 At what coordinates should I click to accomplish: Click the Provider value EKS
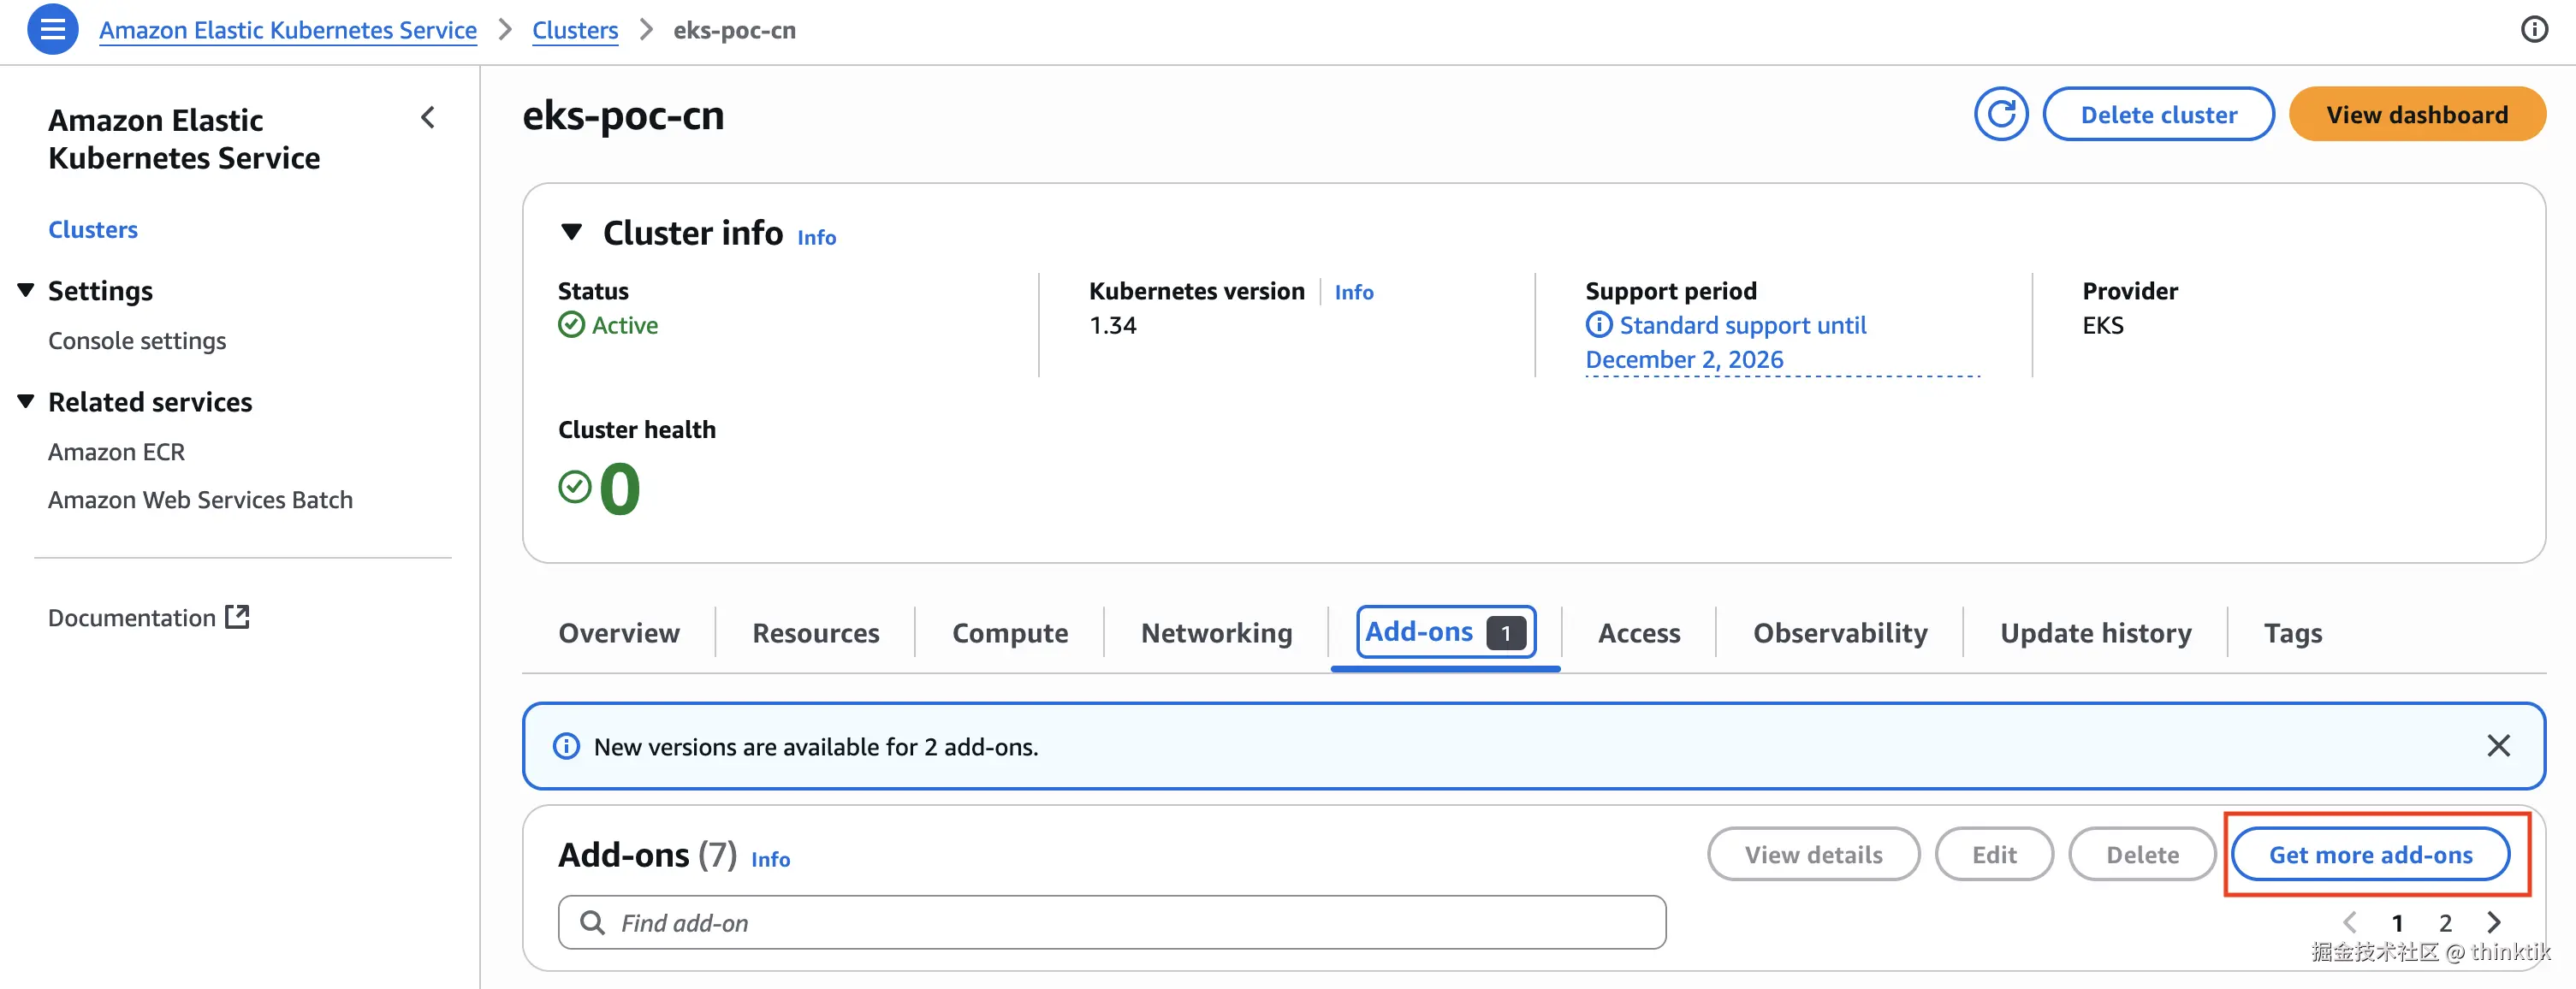[x=2102, y=325]
